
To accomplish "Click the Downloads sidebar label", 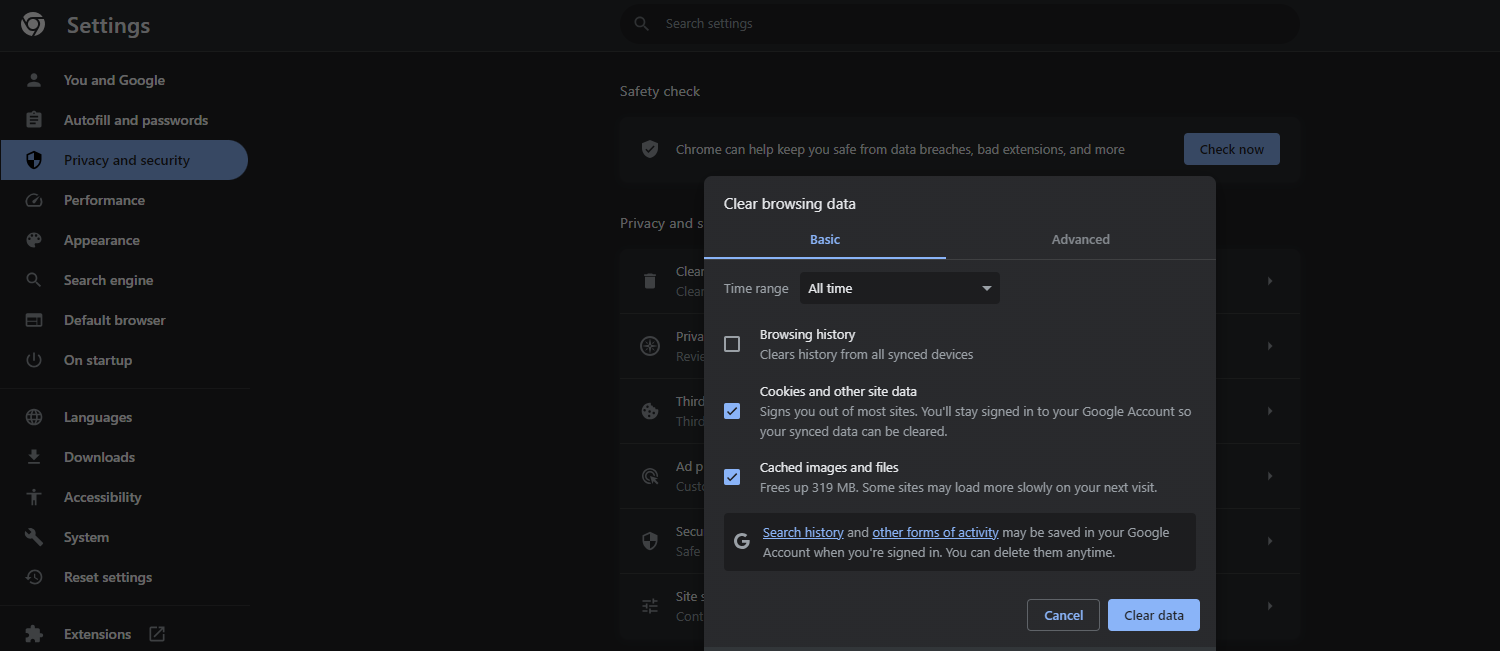I will click(x=99, y=457).
